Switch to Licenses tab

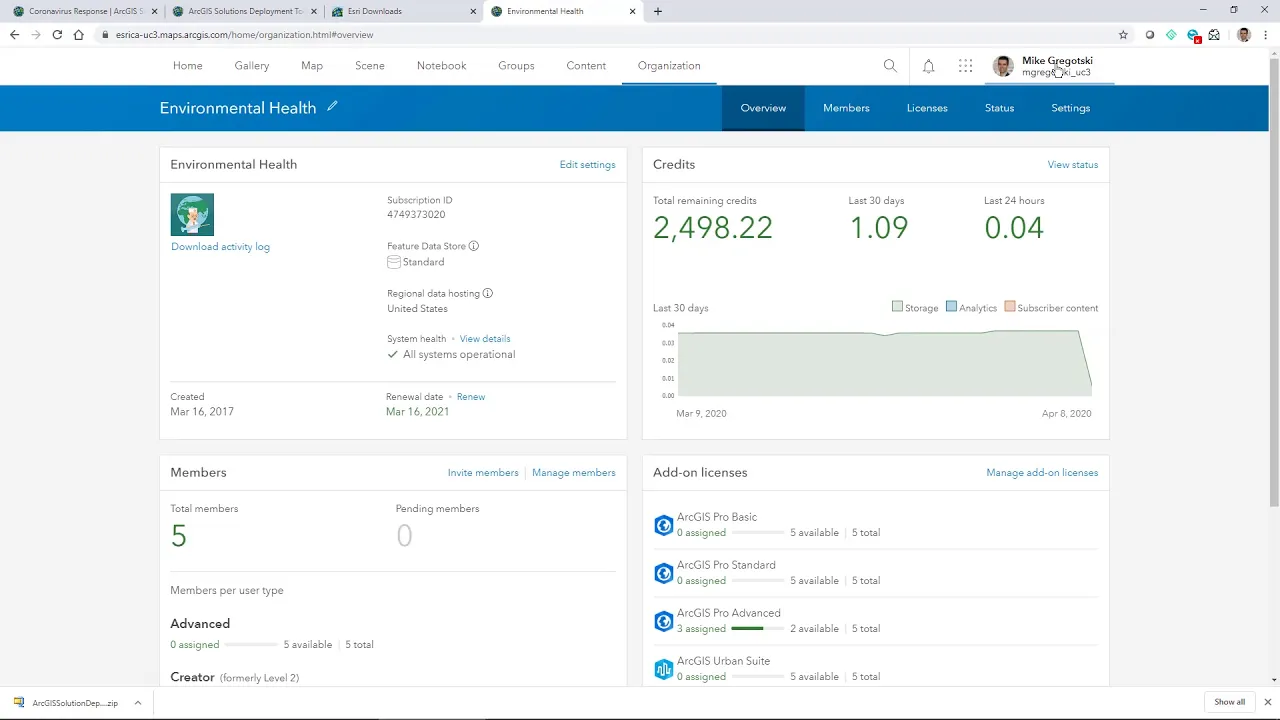(927, 108)
